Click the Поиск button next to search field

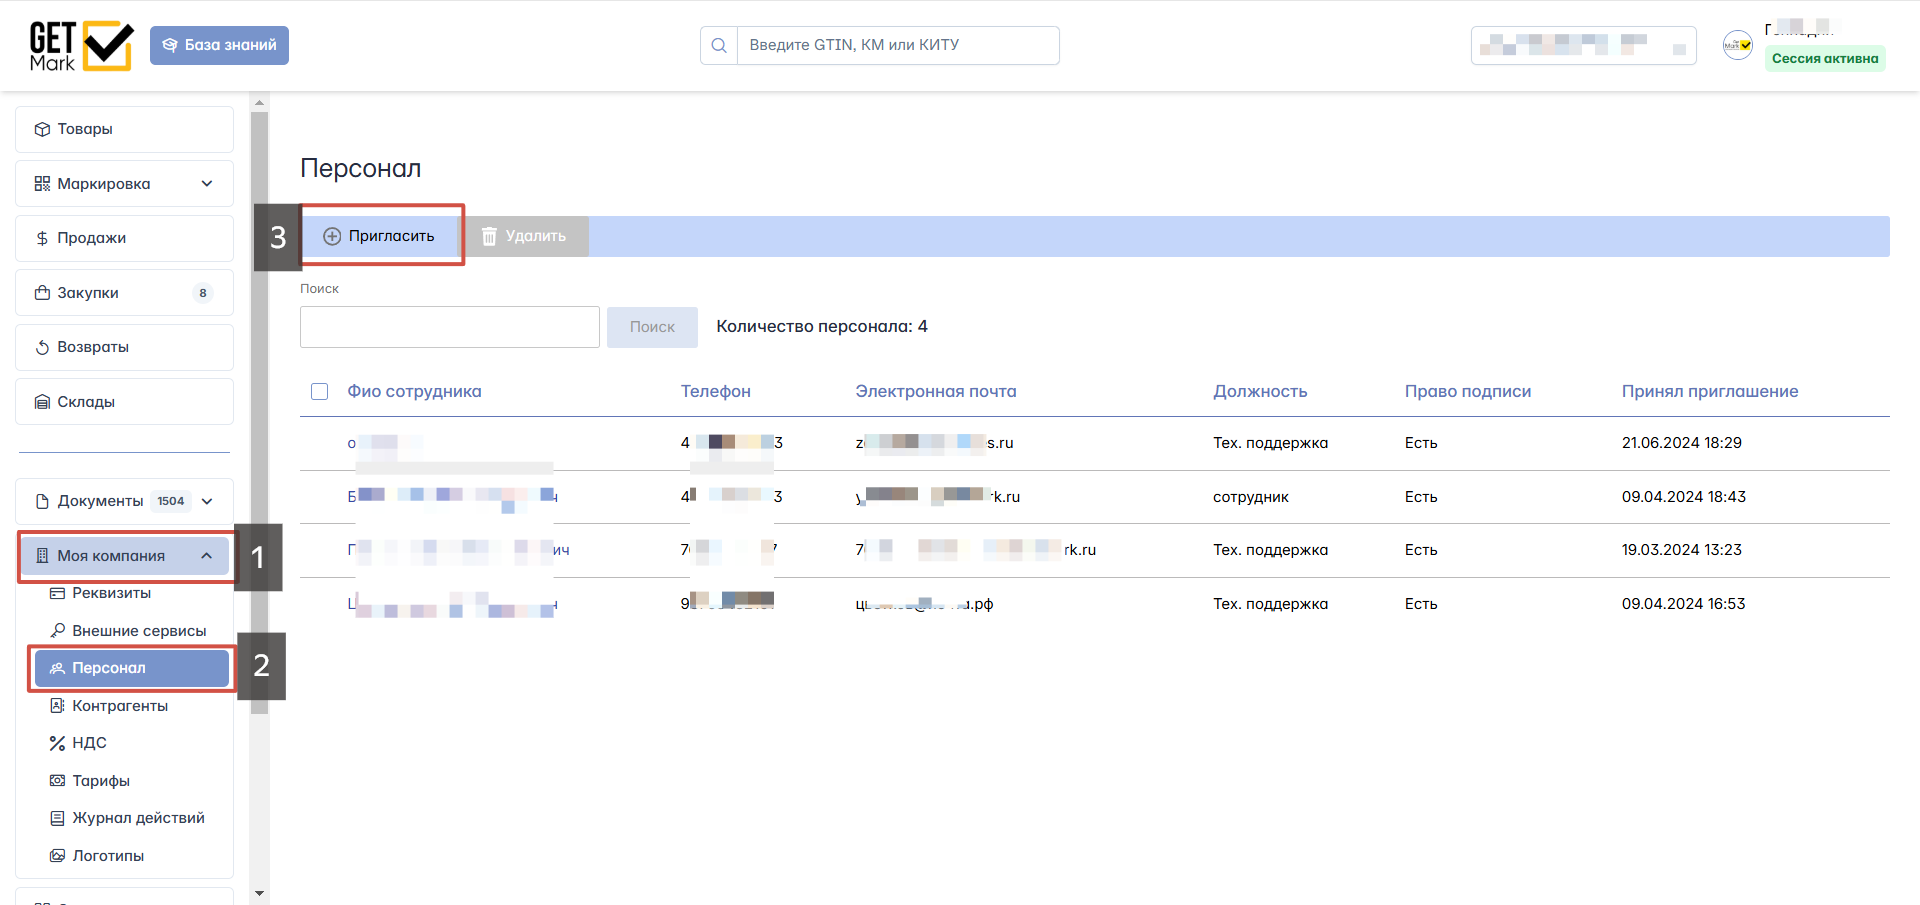point(652,327)
